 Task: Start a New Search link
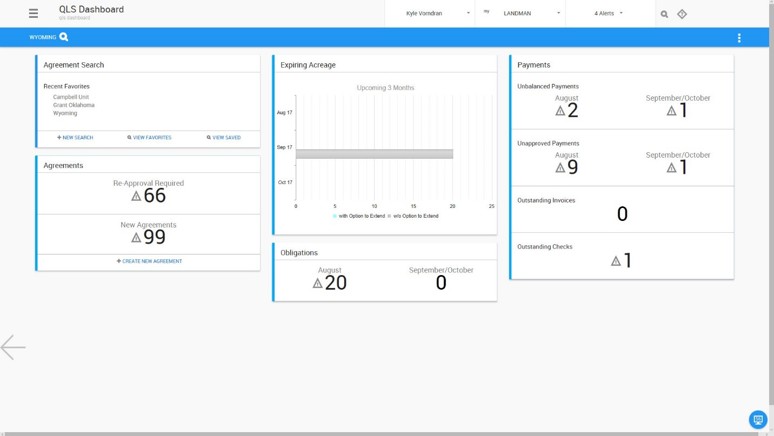[x=75, y=138]
